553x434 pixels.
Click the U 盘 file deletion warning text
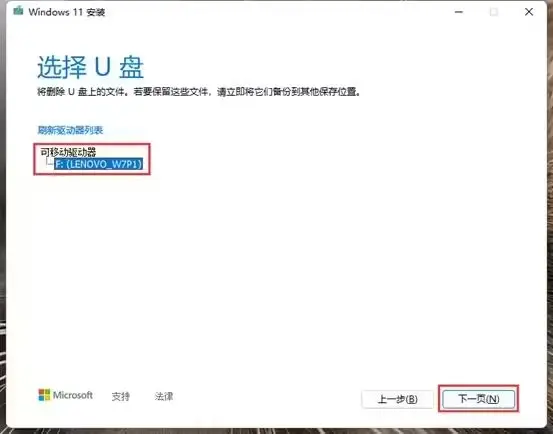(x=199, y=92)
